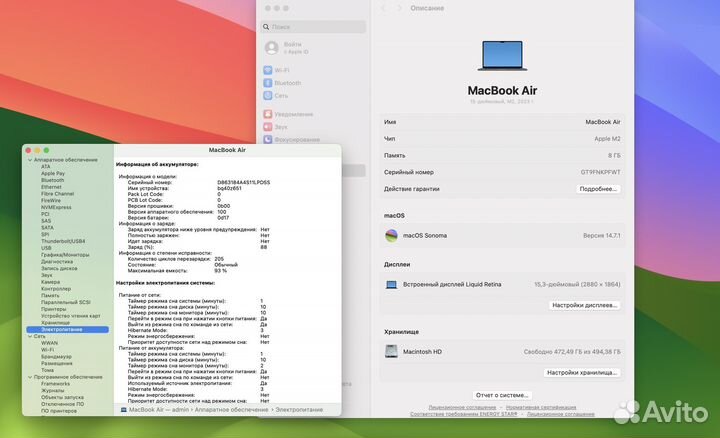Go forward with the right arrow in Settings
Viewport: 720px width, 438px height.
pyautogui.click(x=399, y=8)
